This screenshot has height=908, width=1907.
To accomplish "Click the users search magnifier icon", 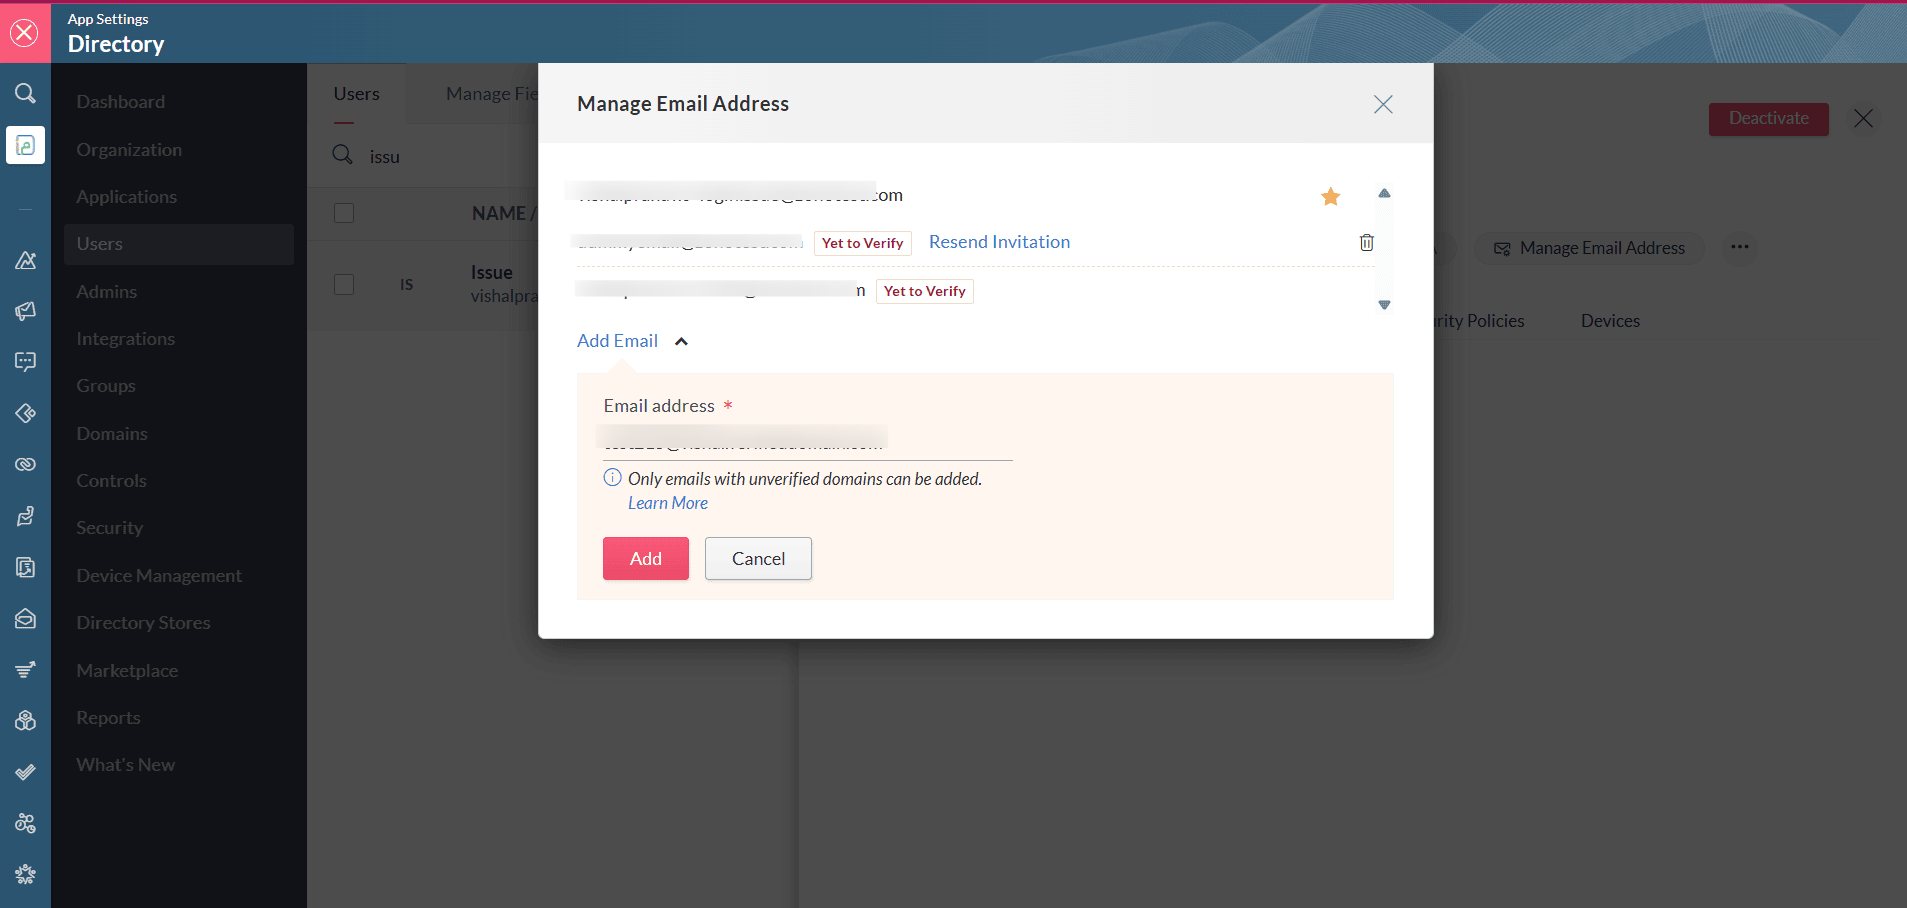I will click(342, 155).
